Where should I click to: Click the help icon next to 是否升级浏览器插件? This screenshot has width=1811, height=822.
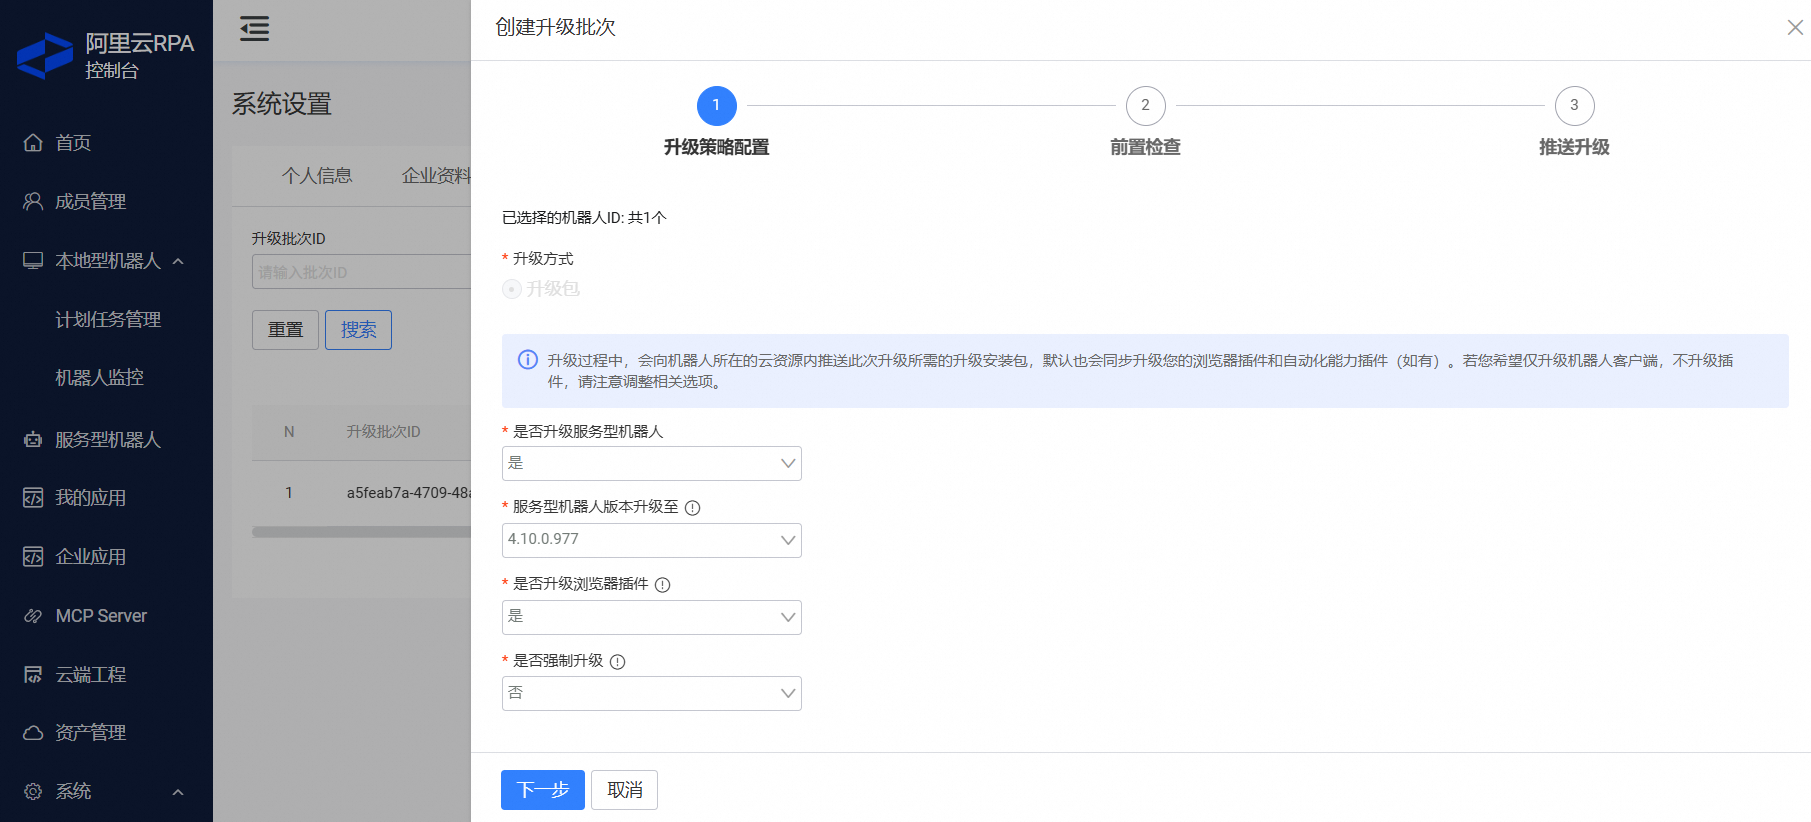click(662, 585)
